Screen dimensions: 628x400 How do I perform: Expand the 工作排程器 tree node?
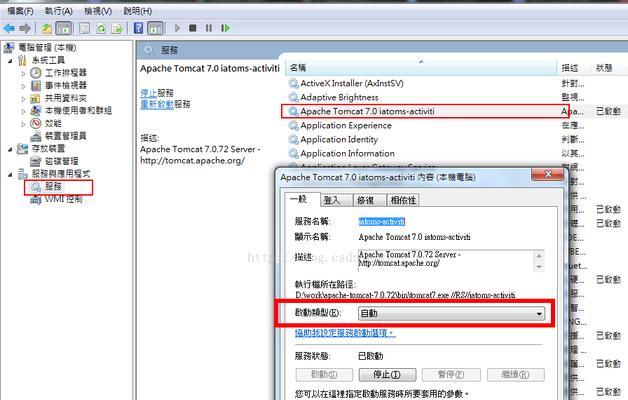23,74
